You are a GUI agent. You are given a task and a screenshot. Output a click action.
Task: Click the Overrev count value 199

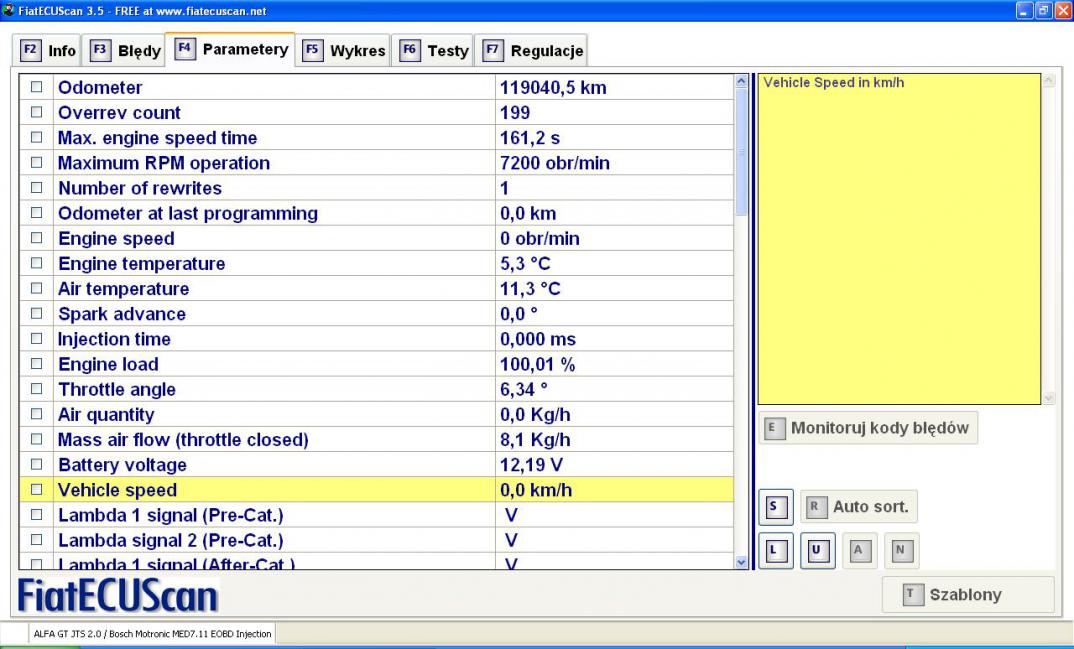[515, 112]
